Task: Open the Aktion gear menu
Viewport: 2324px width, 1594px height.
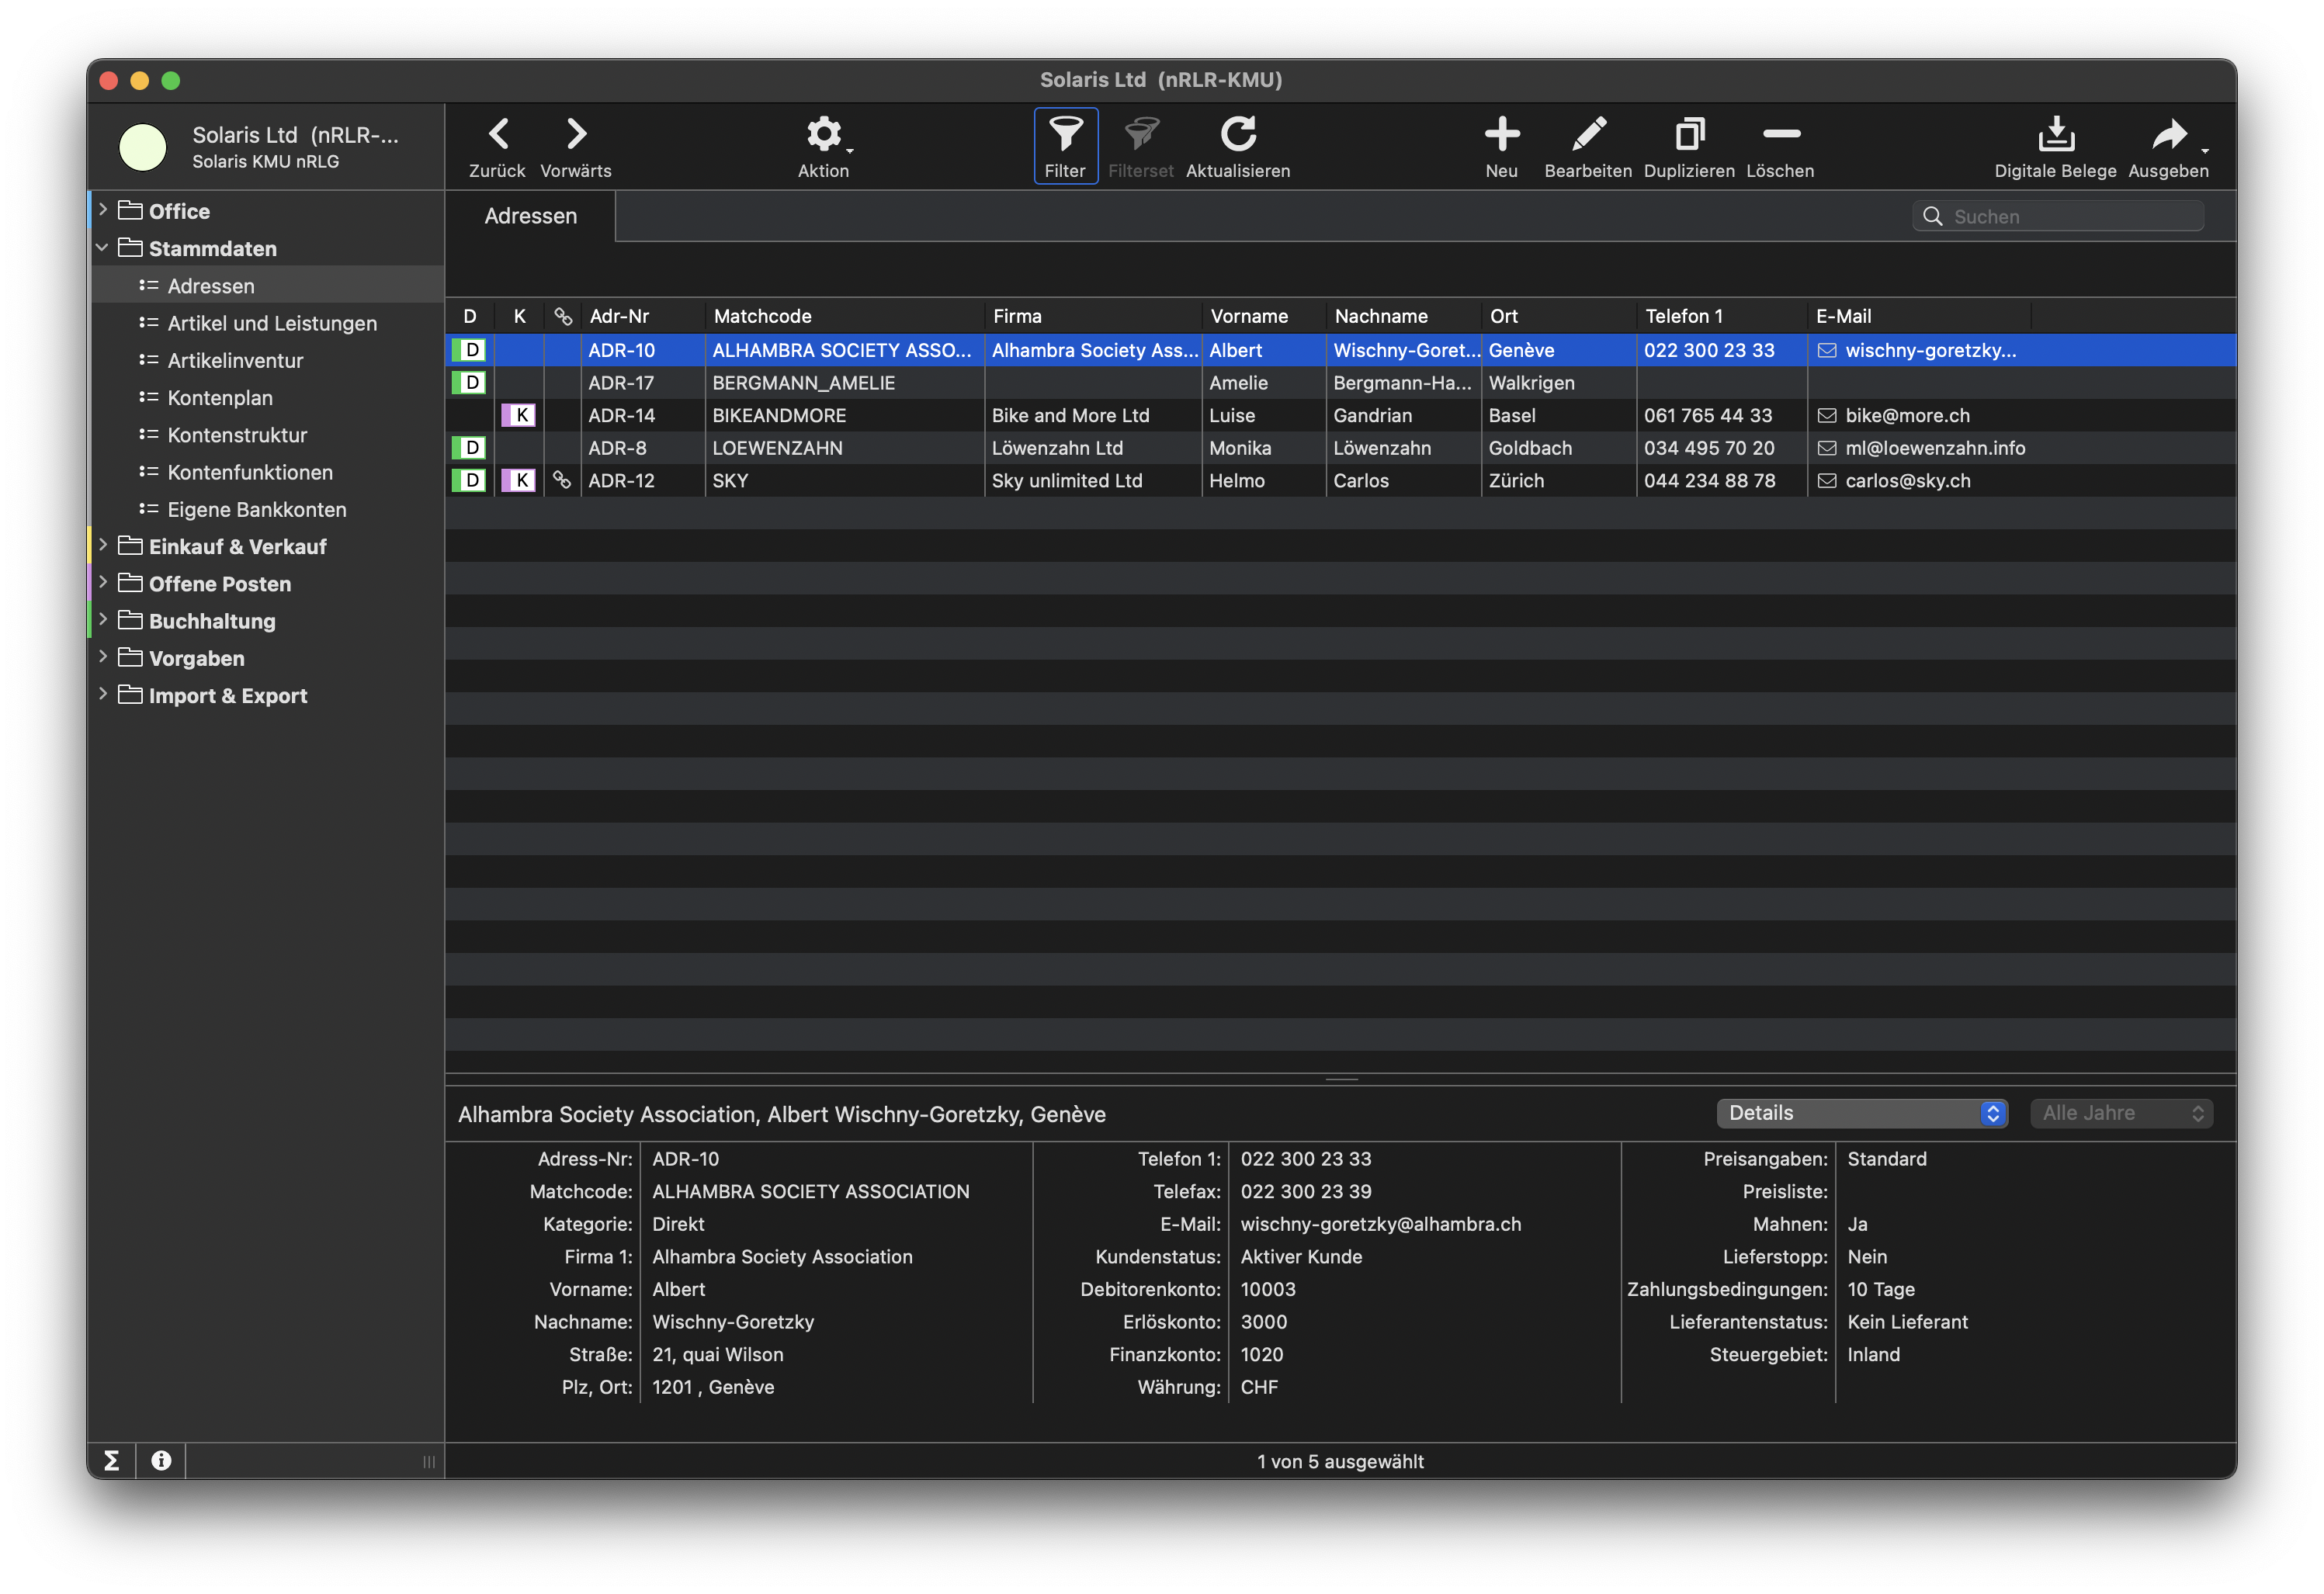Action: pyautogui.click(x=824, y=134)
